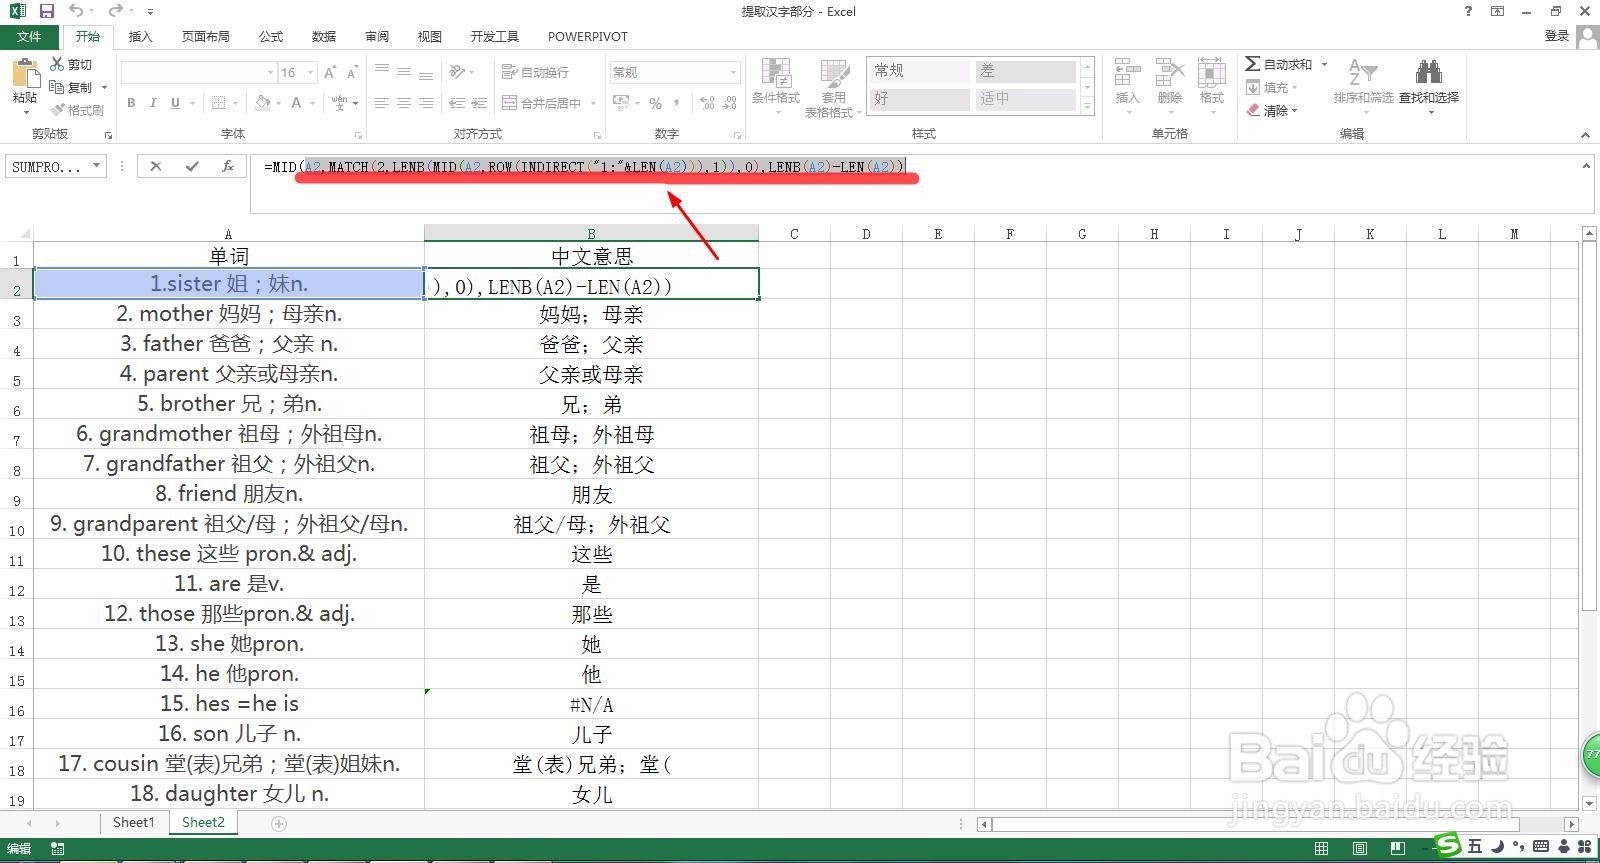Select cell B16 showing #N/A
1600x863 pixels.
pos(591,704)
